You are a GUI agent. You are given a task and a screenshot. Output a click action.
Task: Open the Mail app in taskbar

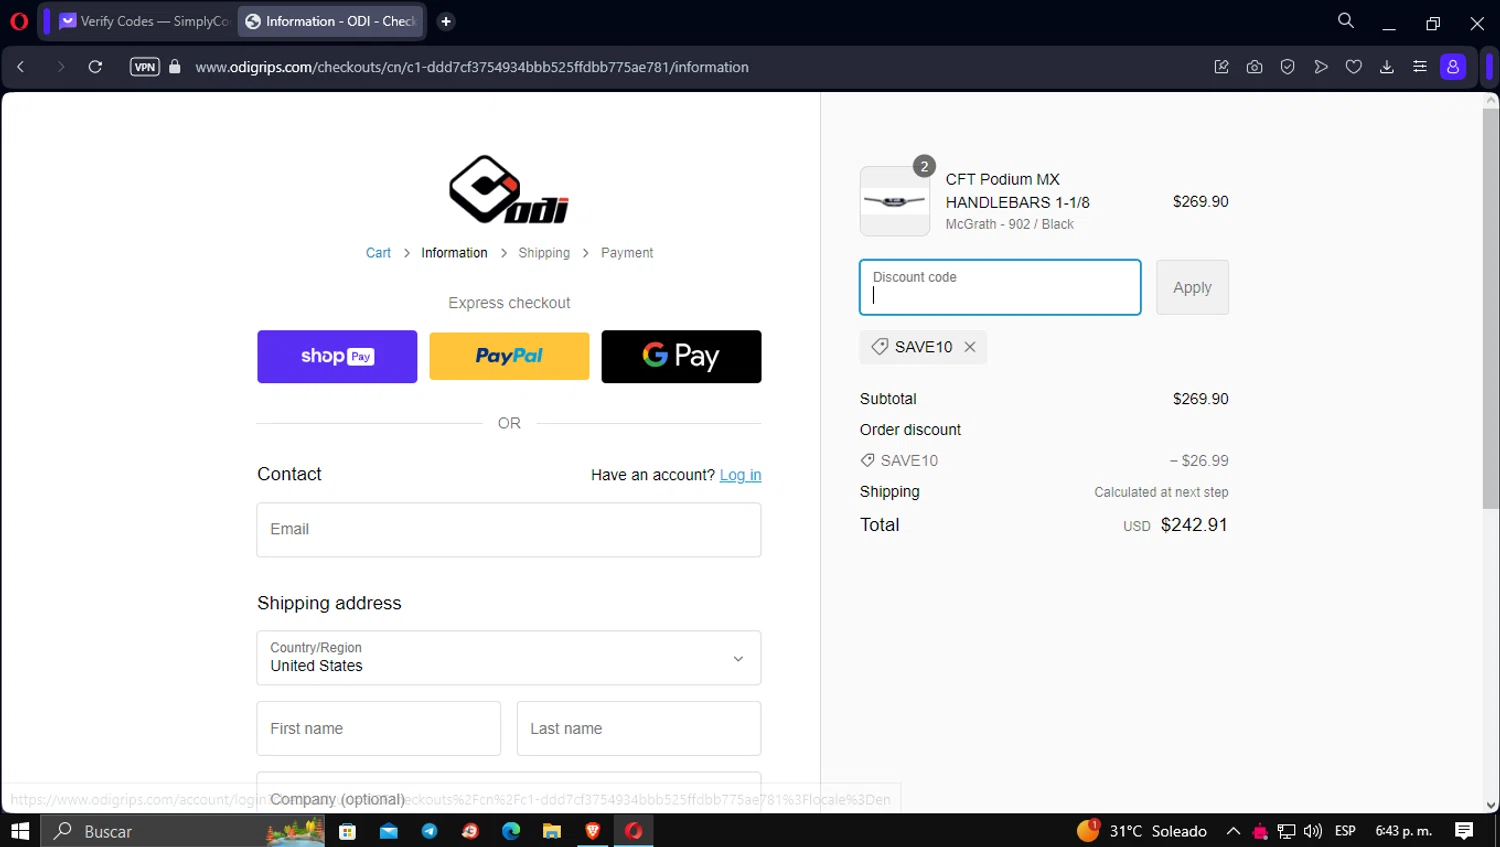coord(388,831)
